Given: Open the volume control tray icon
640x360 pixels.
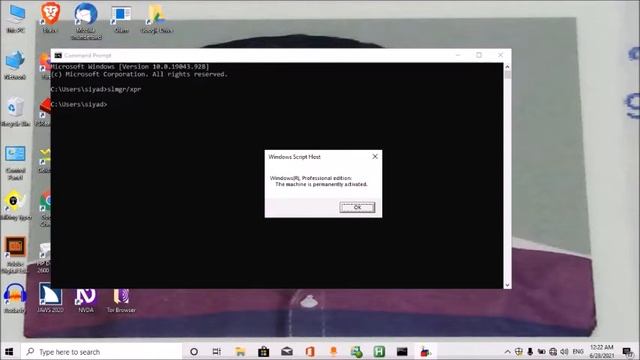Looking at the screenshot, I should pyautogui.click(x=564, y=351).
